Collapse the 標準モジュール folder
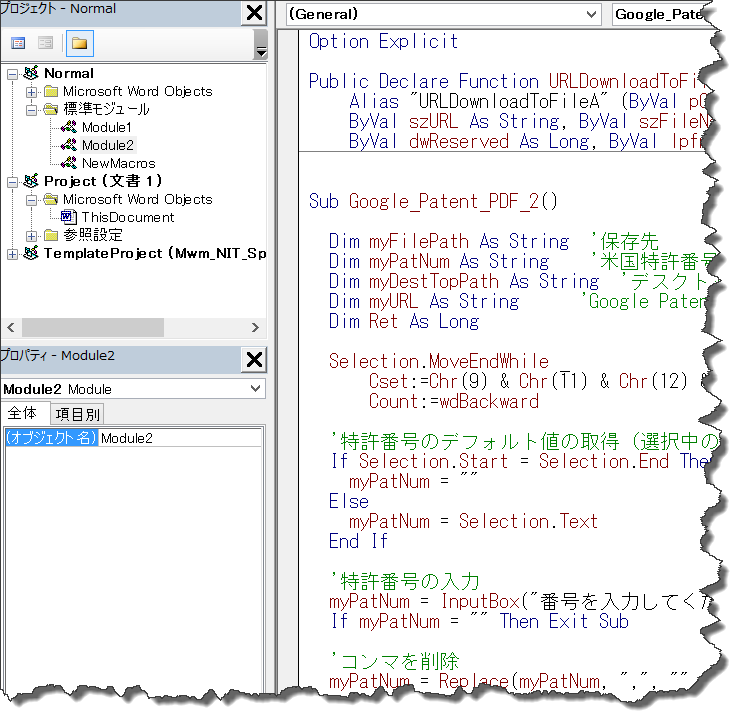The width and height of the screenshot is (745, 726). [32, 109]
